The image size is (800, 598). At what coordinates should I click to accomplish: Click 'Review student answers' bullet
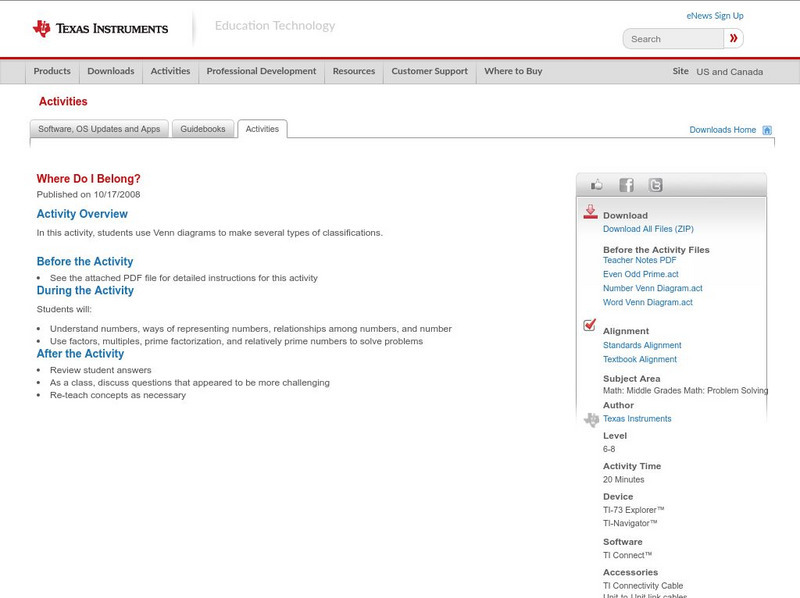click(x=101, y=370)
